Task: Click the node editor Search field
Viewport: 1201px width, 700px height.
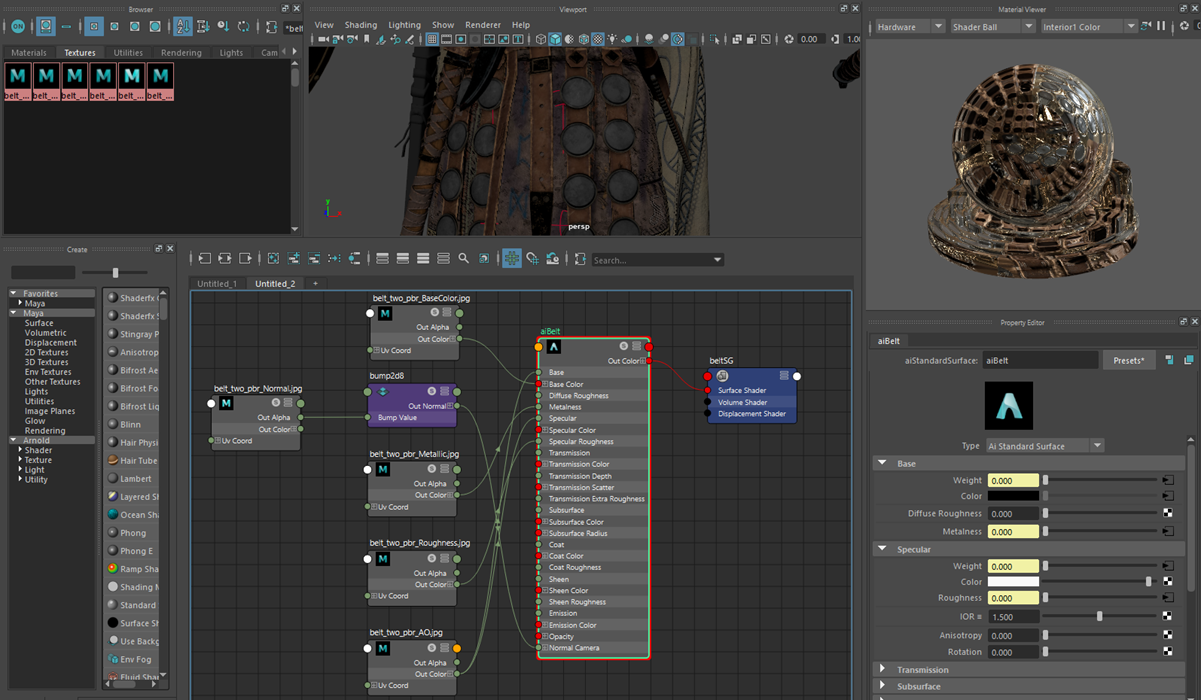Action: 650,260
